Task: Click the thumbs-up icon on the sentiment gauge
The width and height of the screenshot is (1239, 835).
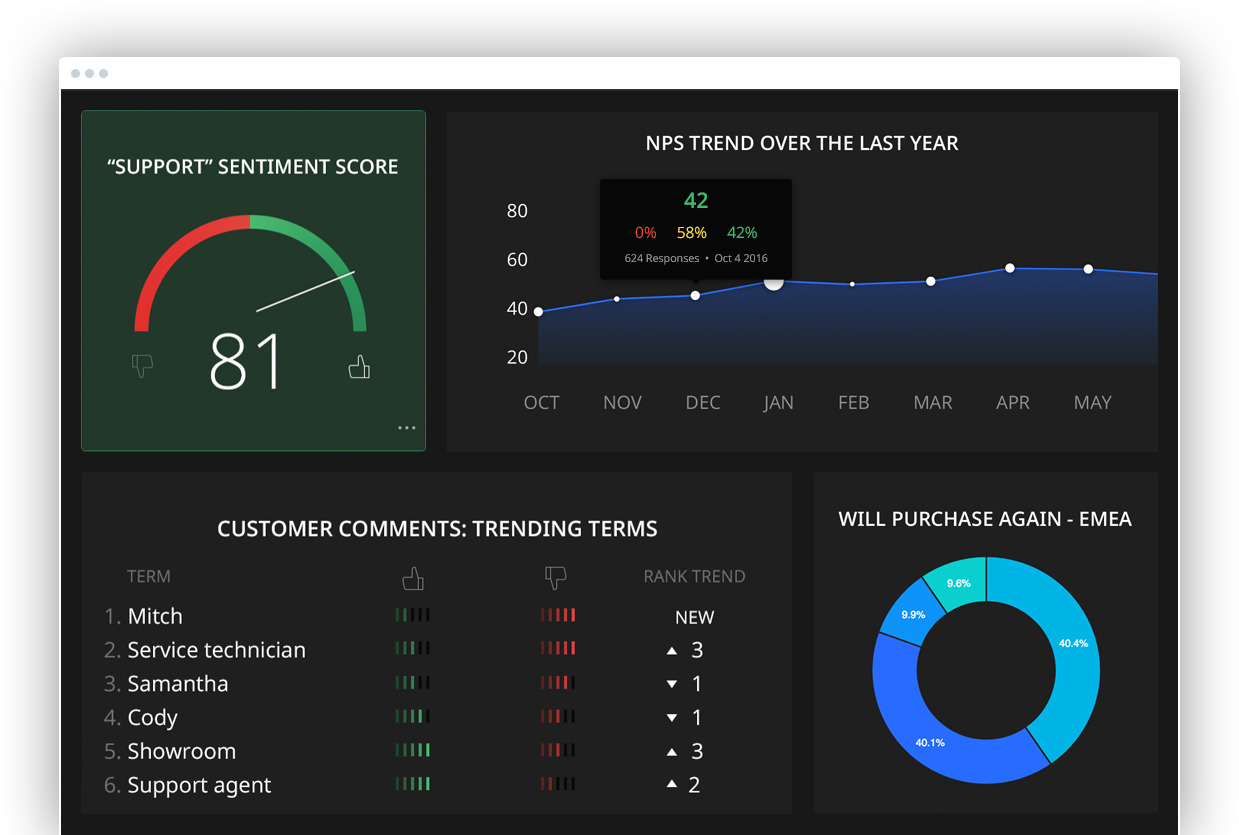Action: point(359,368)
